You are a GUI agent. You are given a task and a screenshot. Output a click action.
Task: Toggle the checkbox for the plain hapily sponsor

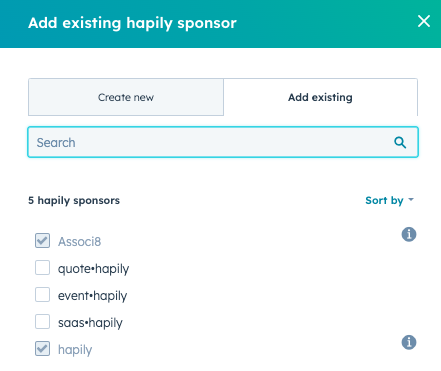(42, 349)
